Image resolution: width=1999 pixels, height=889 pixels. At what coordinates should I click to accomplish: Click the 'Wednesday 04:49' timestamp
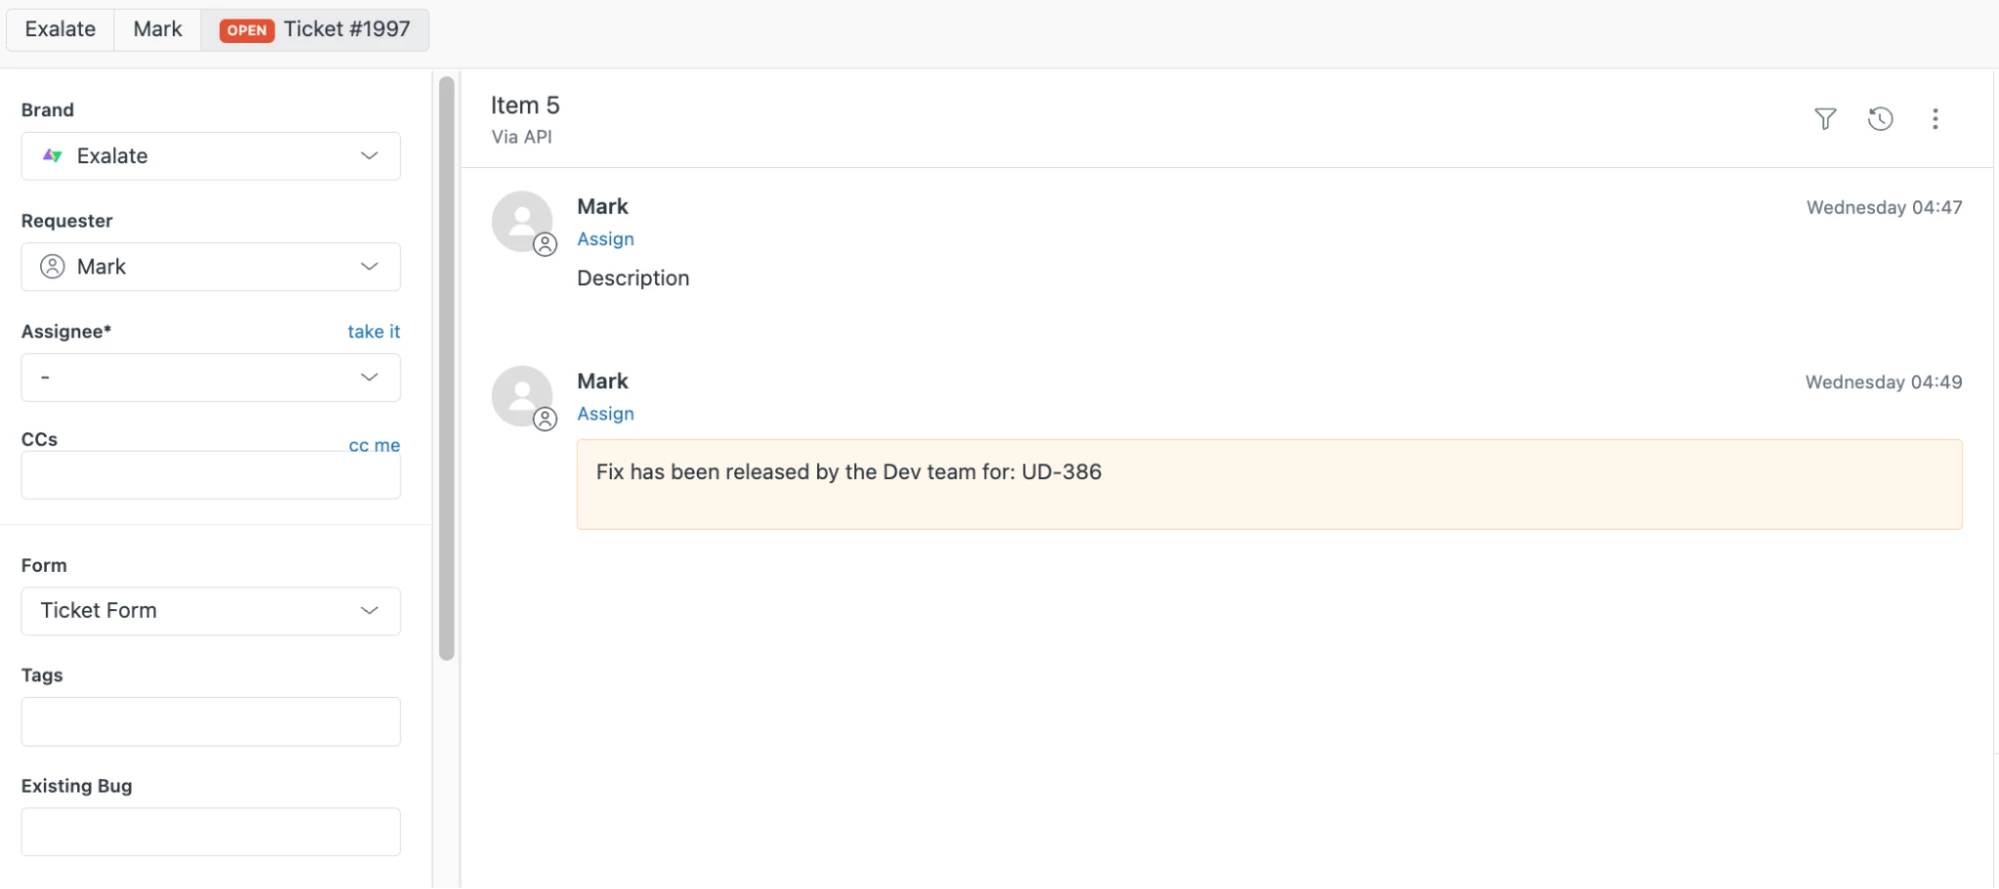pyautogui.click(x=1884, y=382)
